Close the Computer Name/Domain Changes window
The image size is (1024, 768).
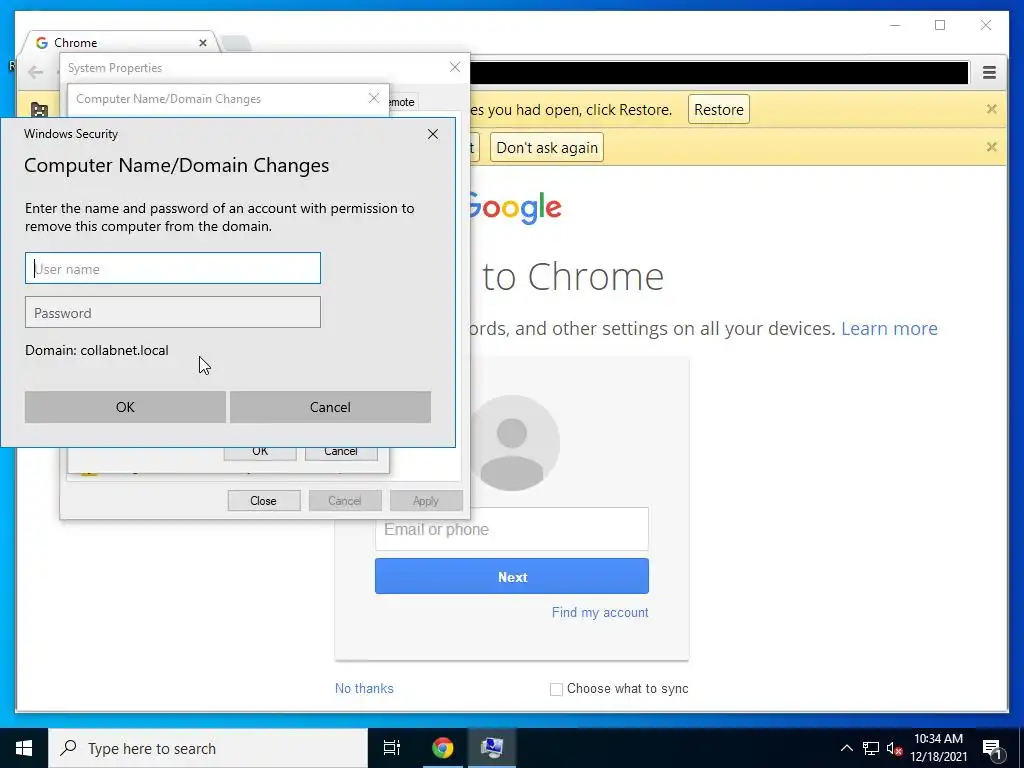(374, 98)
